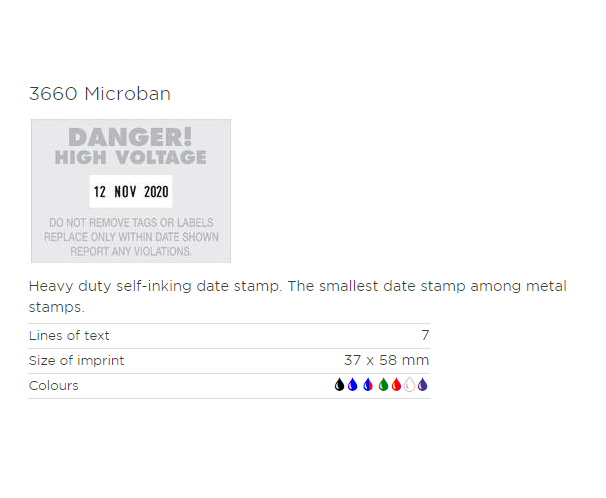Screen dimensions: 606x498
Task: Click the Lines of text label
Action: 69,335
